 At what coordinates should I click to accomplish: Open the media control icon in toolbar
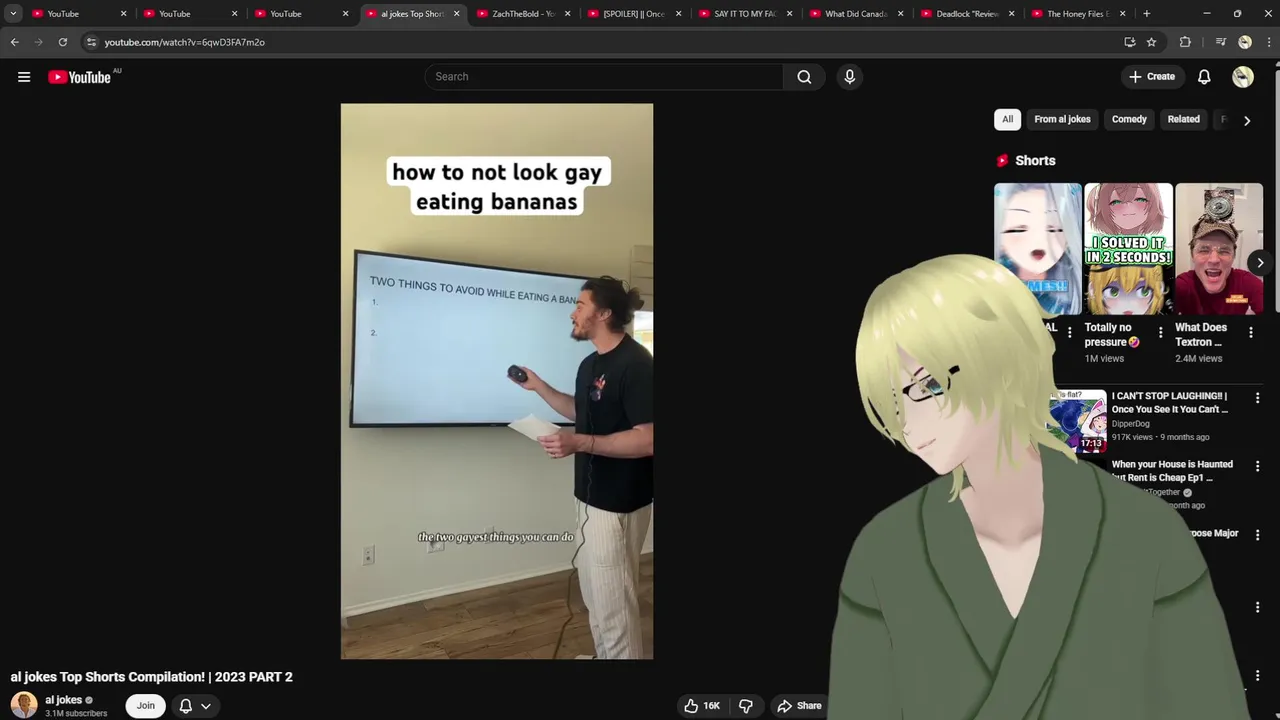(1220, 42)
